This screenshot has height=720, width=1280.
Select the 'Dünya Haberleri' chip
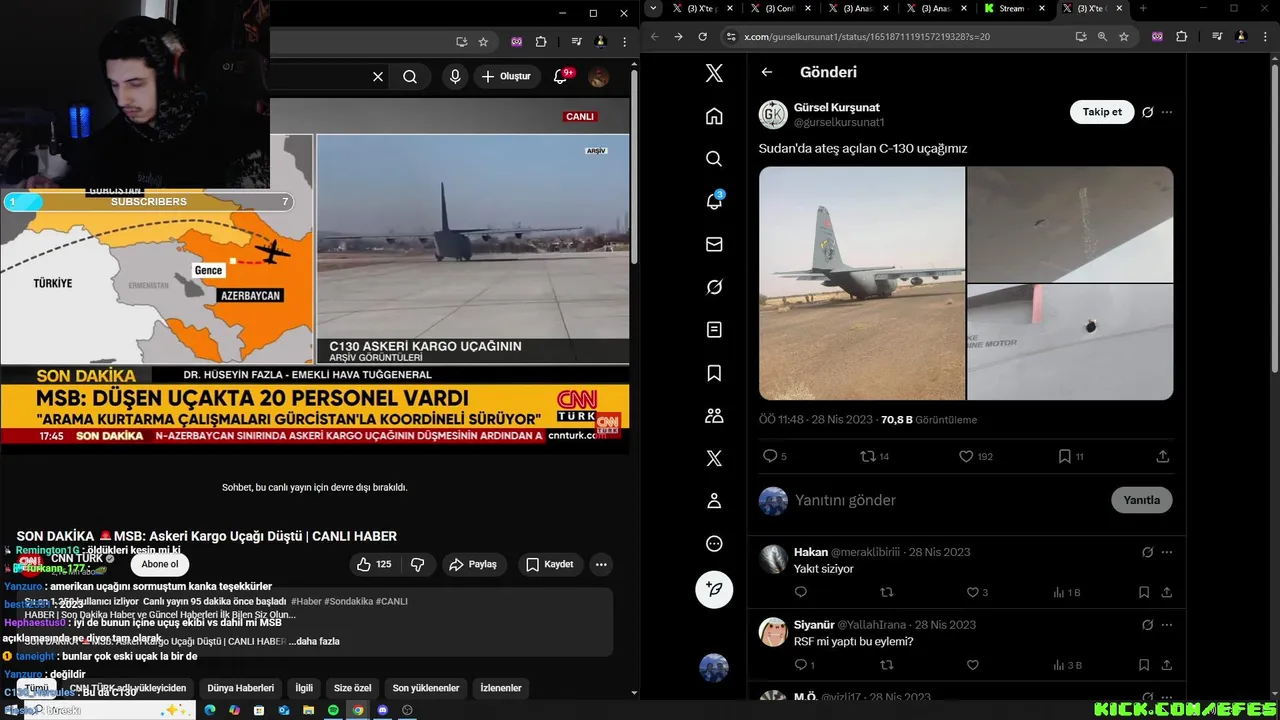240,688
